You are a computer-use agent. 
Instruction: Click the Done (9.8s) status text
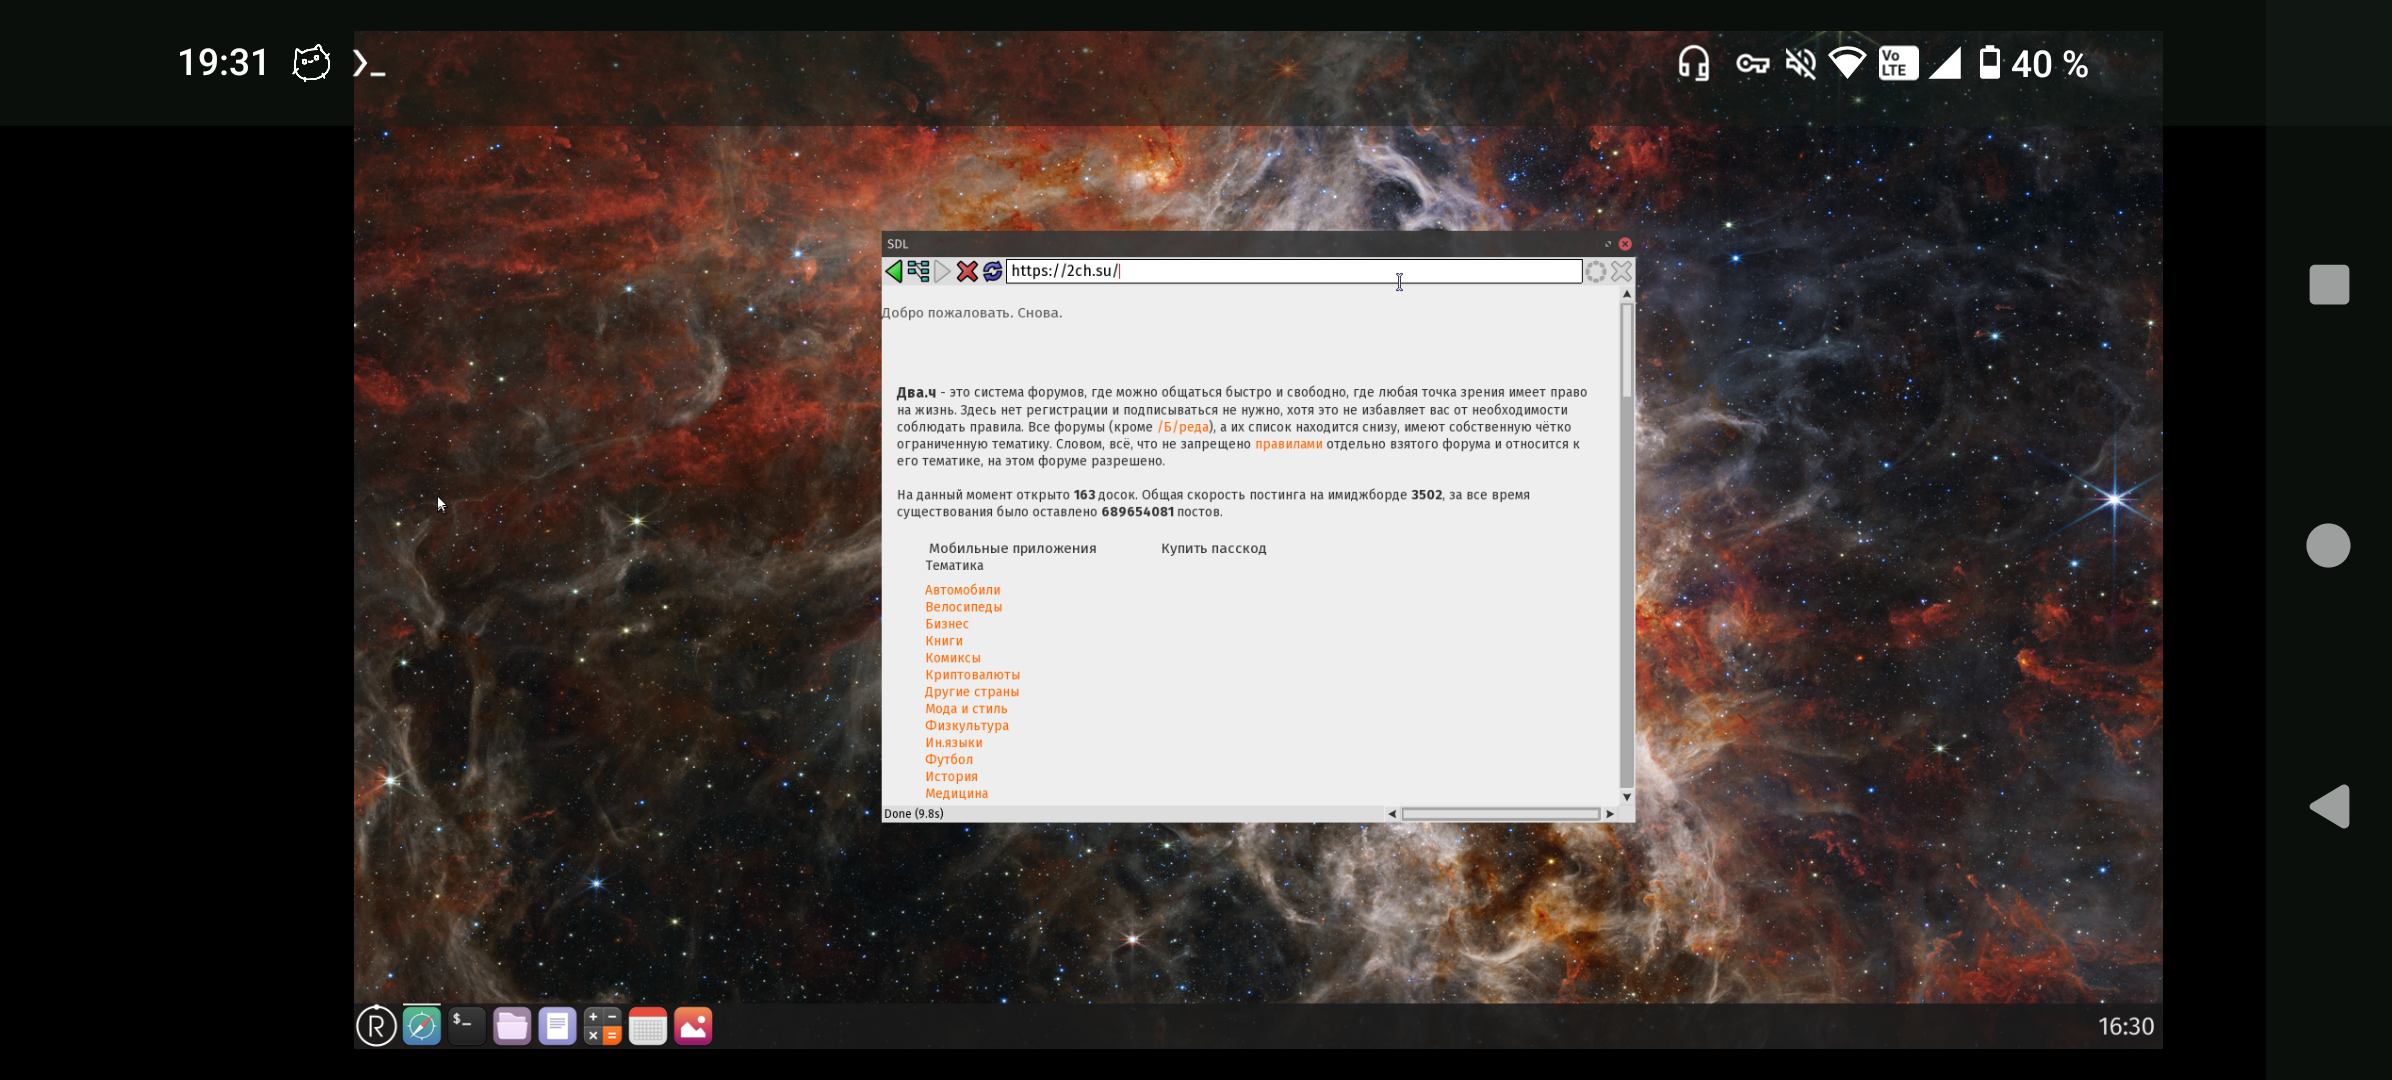coord(913,814)
